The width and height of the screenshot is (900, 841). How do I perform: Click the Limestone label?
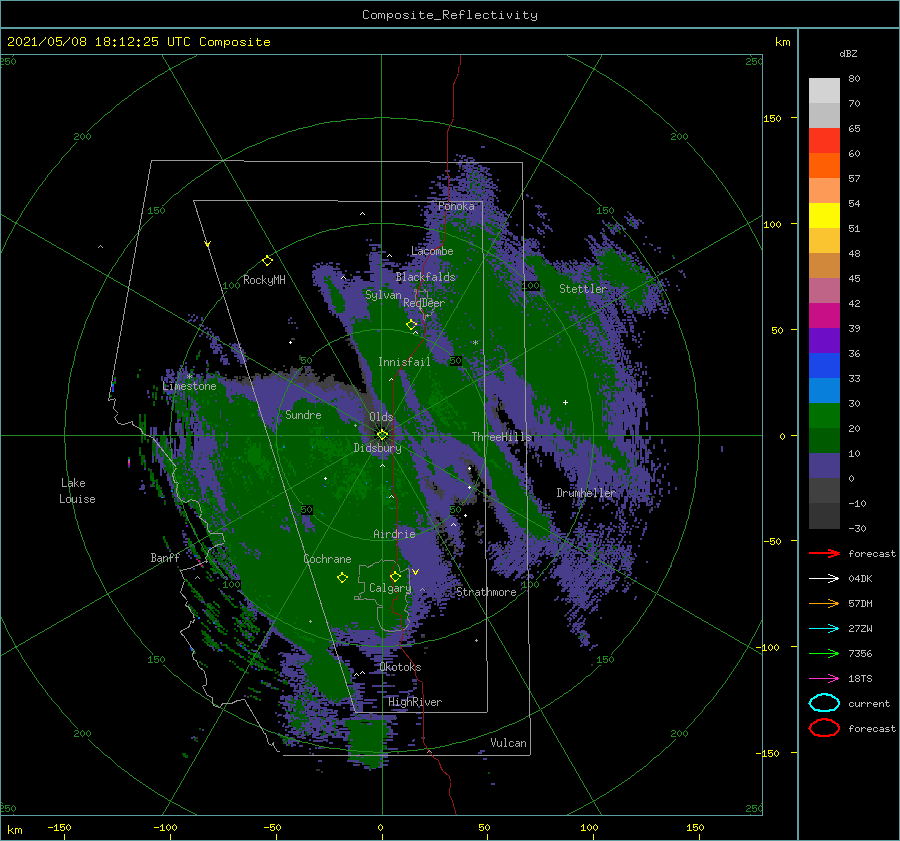(189, 386)
